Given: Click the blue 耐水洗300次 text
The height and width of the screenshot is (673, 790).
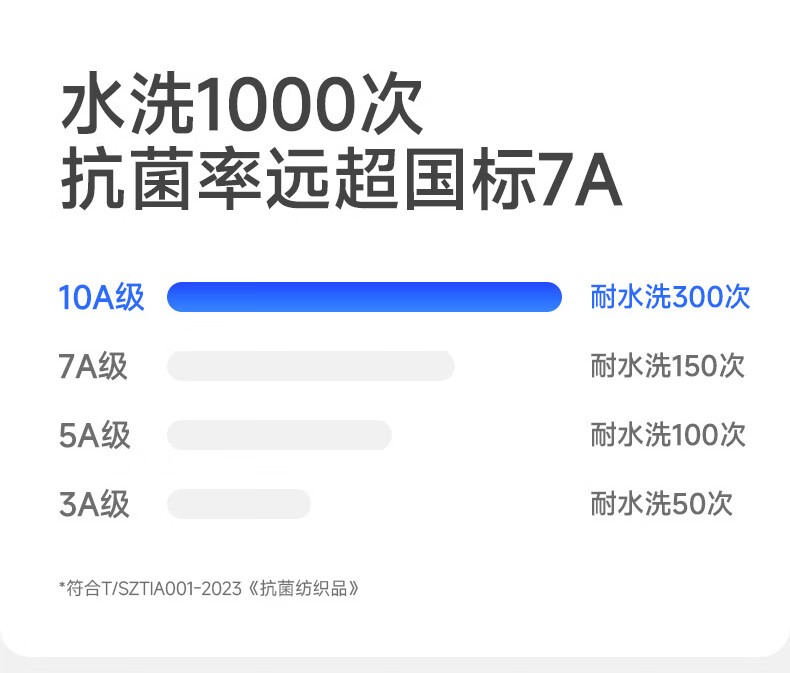Looking at the screenshot, I should pos(669,297).
